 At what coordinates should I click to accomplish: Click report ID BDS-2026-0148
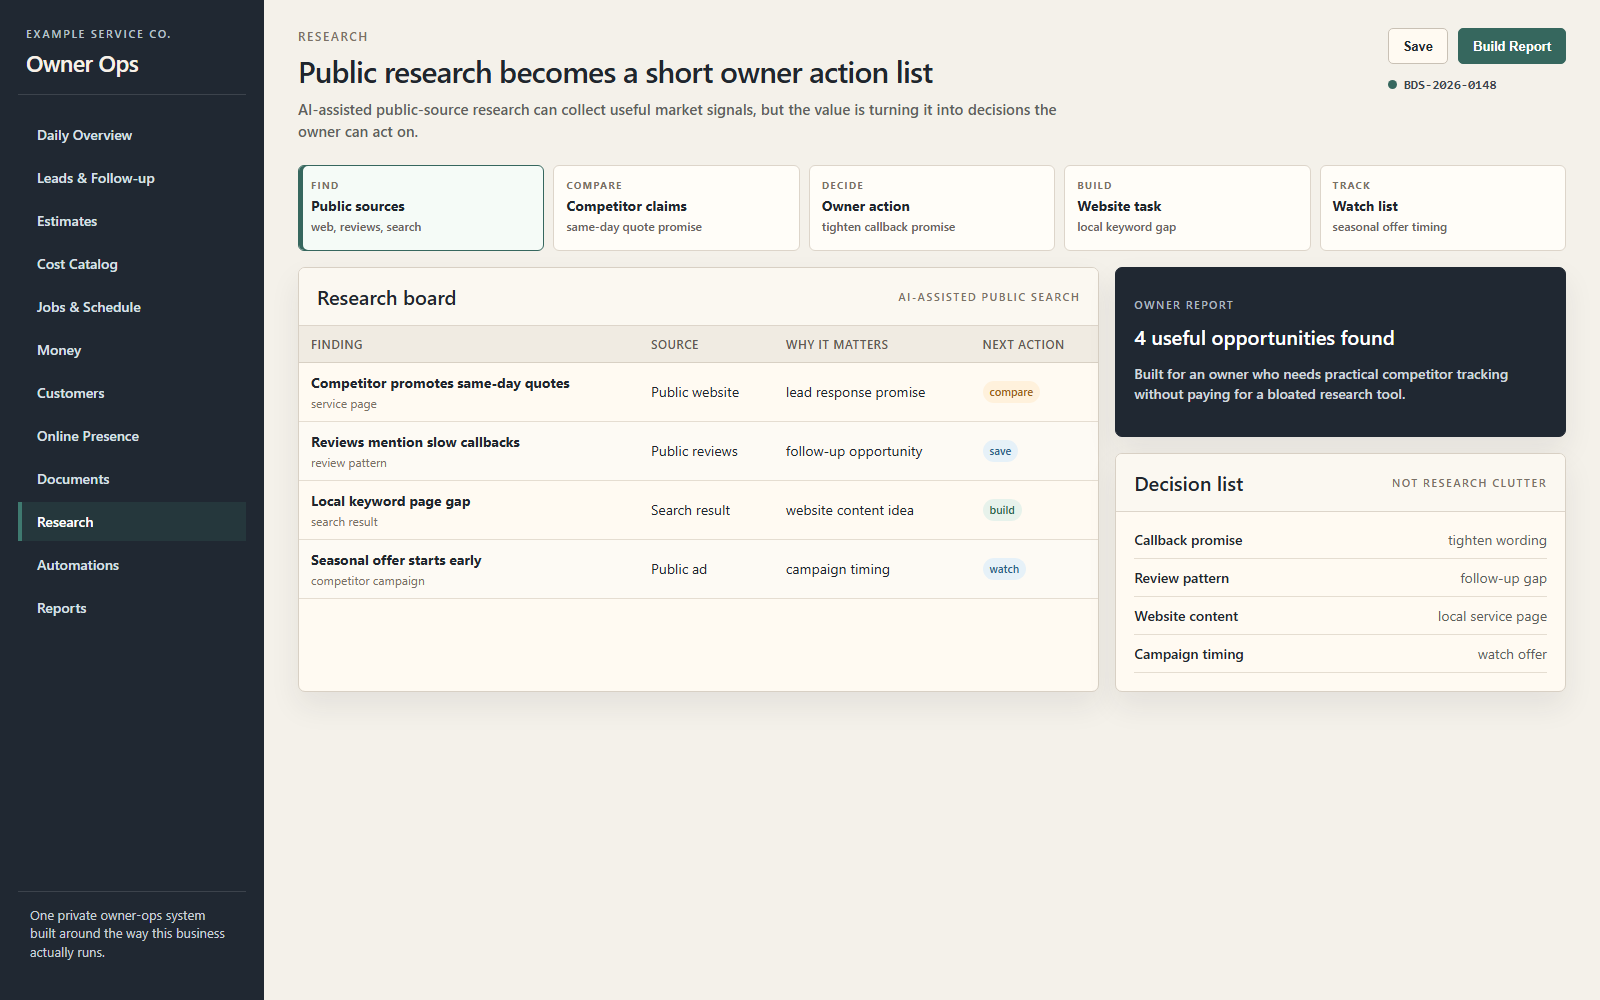pos(1450,85)
